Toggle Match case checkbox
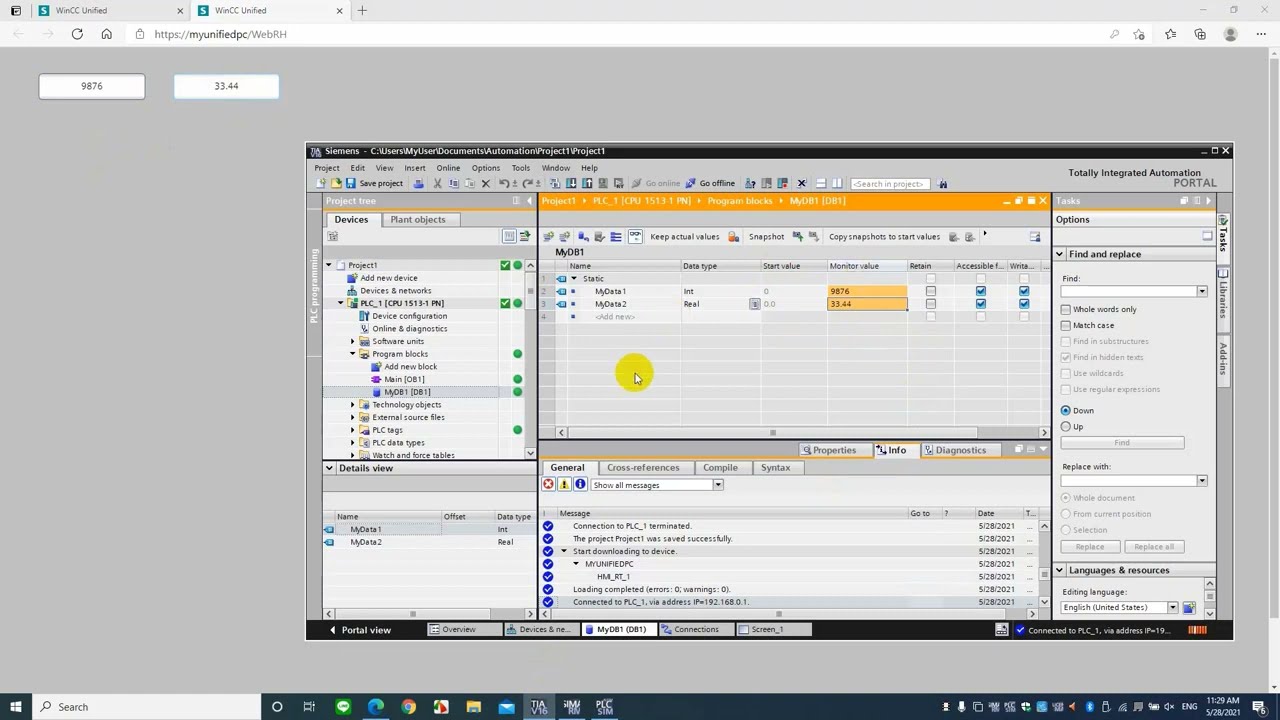Viewport: 1280px width, 720px height. [1066, 325]
